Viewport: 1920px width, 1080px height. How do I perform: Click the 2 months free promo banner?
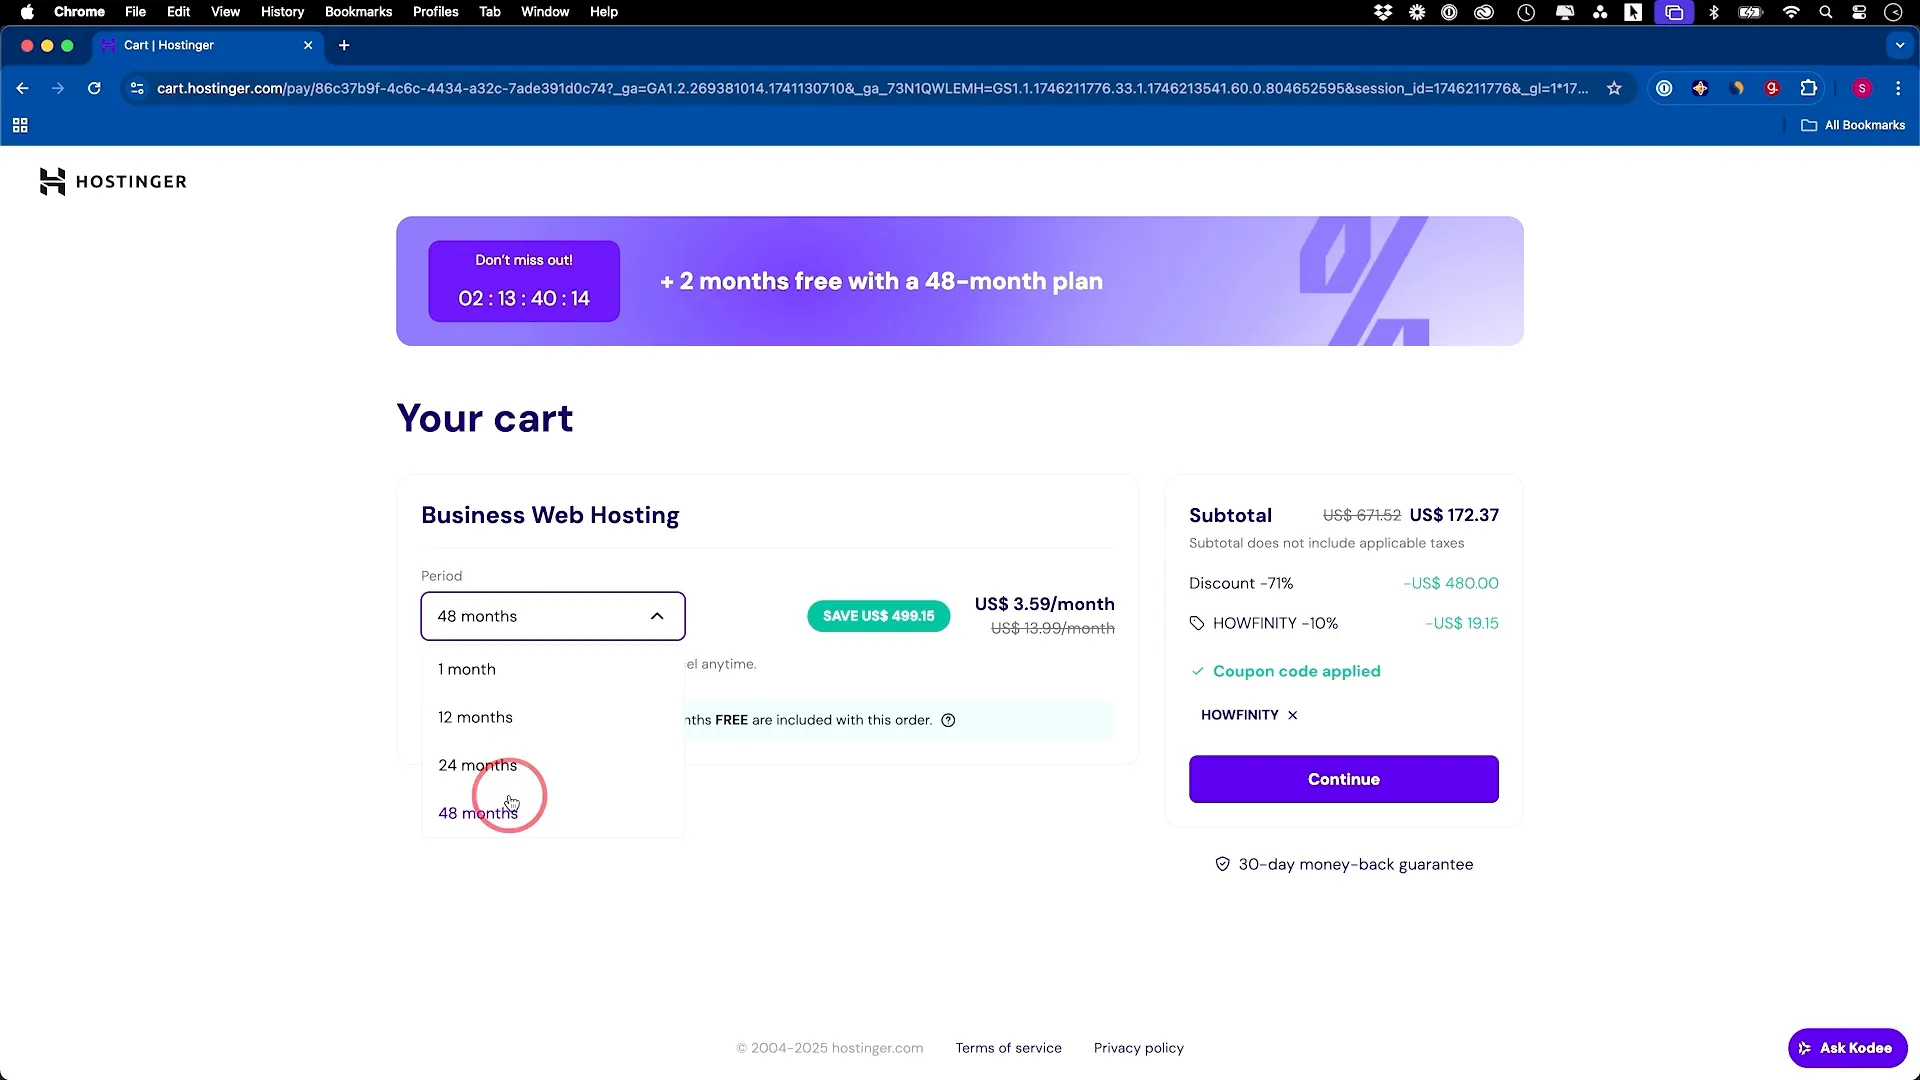pos(960,281)
